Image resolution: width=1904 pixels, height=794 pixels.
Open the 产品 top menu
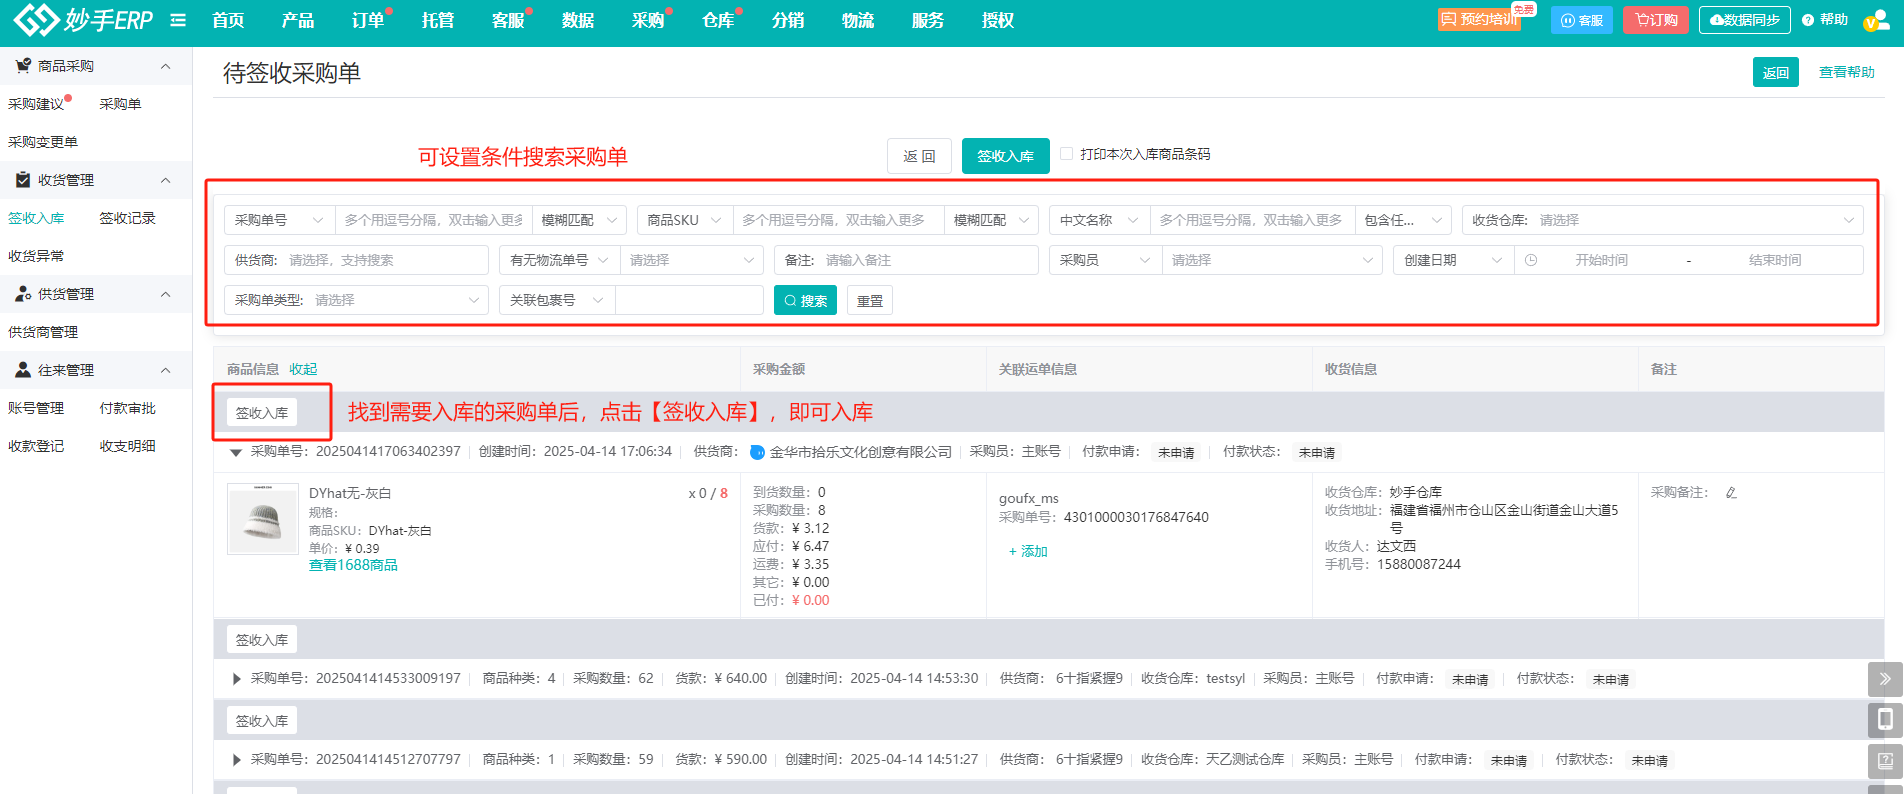(298, 20)
